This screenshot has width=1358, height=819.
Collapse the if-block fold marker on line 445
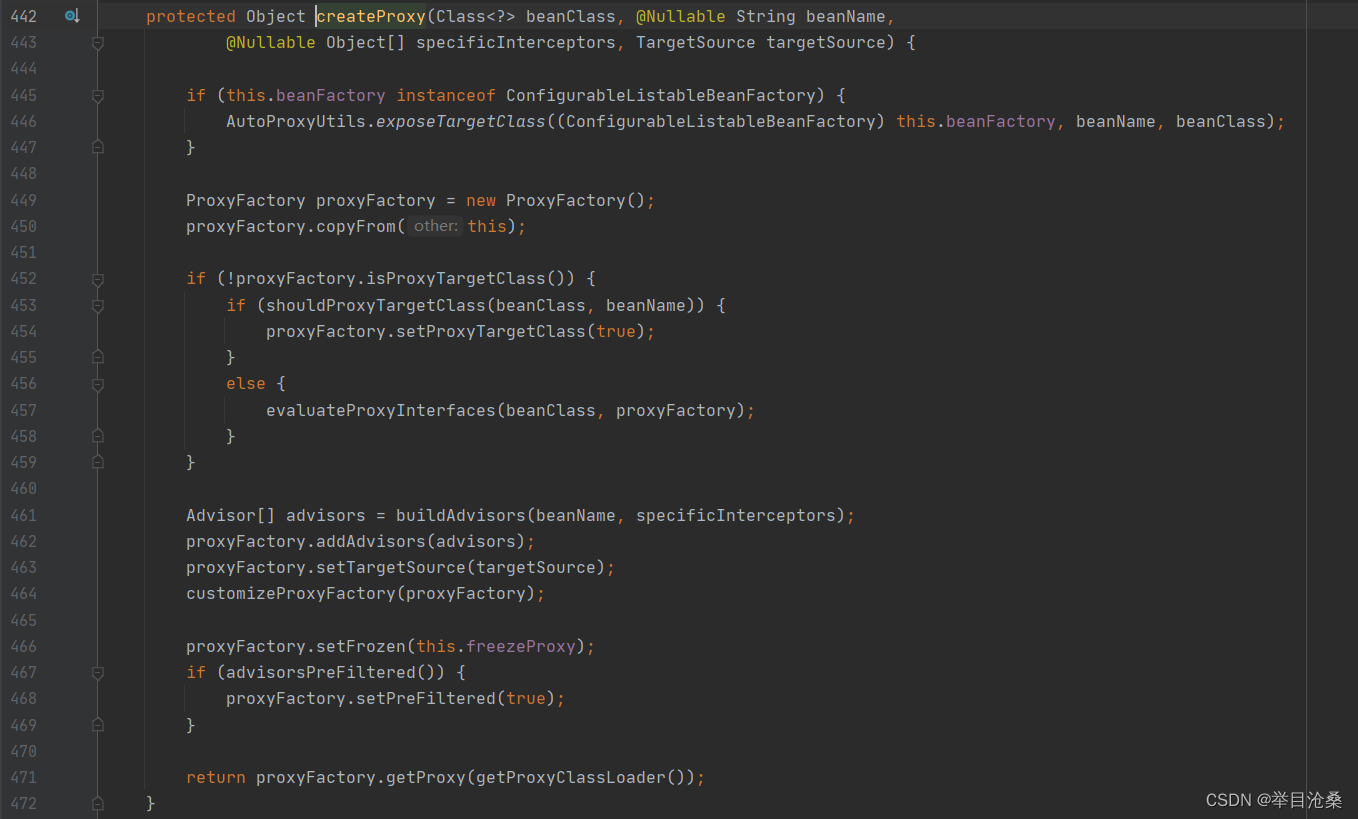(x=98, y=96)
